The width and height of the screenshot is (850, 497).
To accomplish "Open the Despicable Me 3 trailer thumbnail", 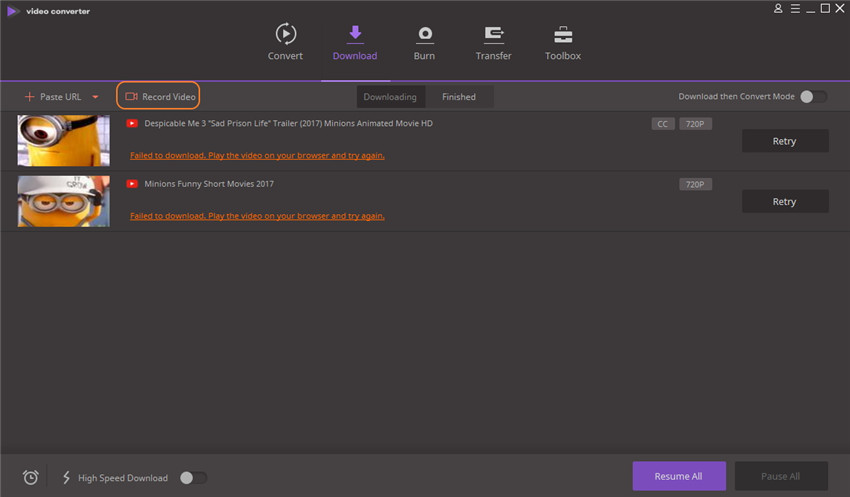I will (x=63, y=140).
